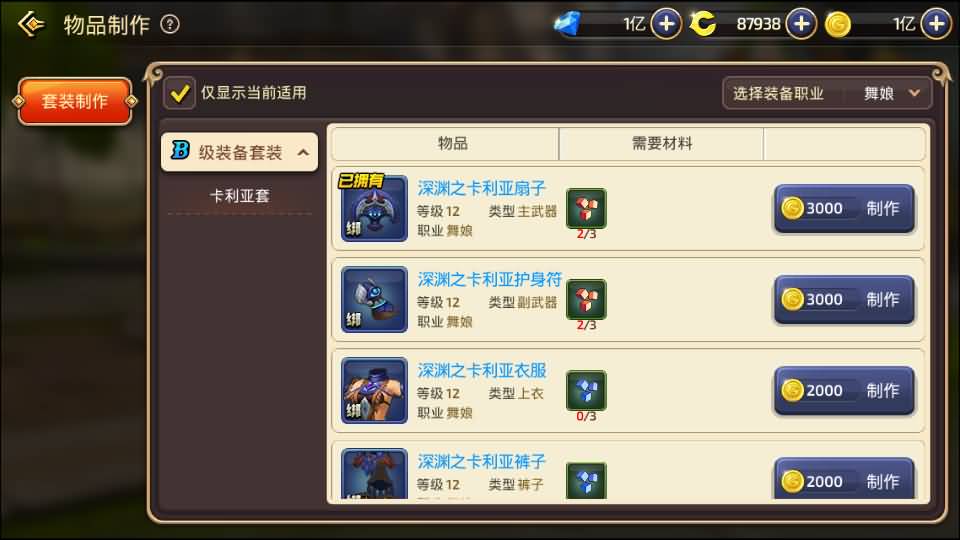Collapse the B级装备套装 category
Image resolution: width=960 pixels, height=540 pixels.
(x=239, y=152)
